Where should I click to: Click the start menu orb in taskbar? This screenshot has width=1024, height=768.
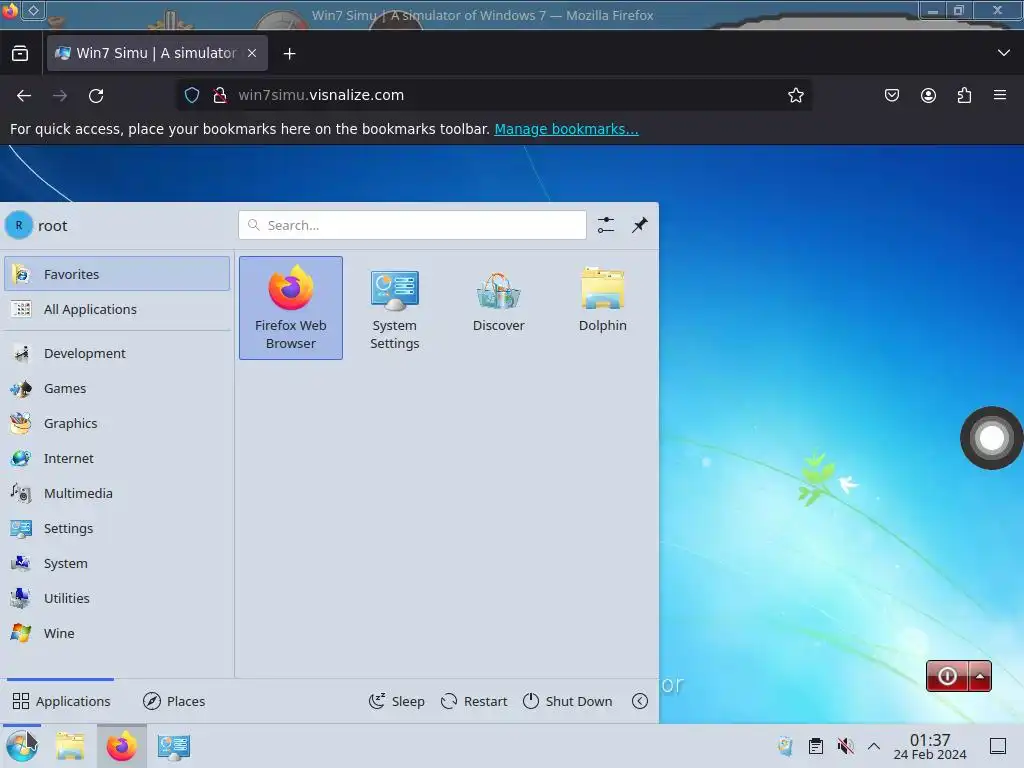tap(22, 746)
